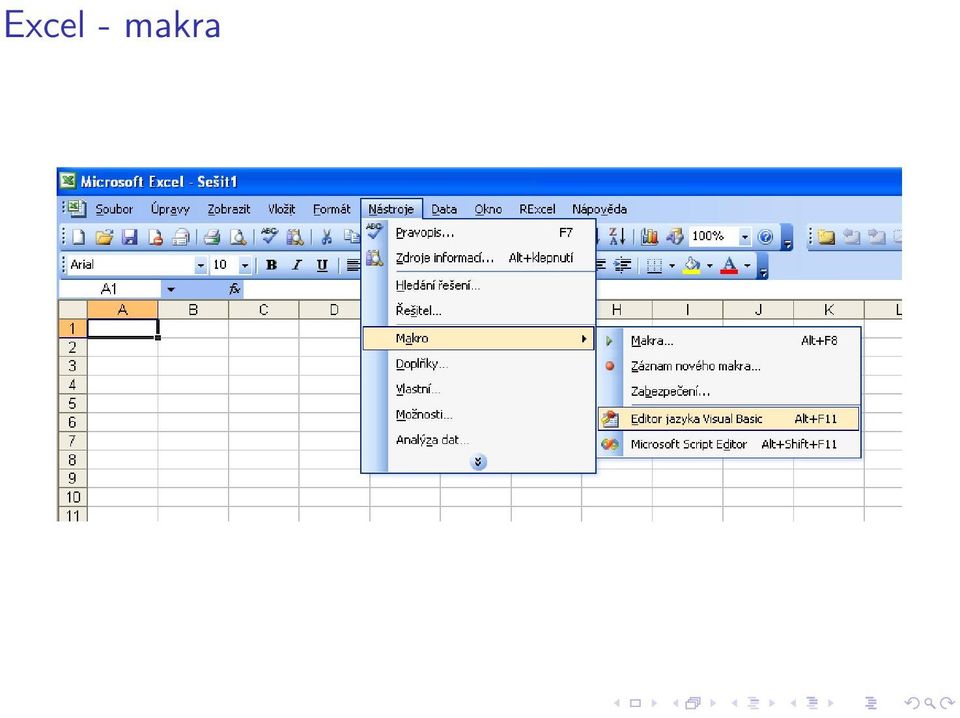This screenshot has width=960, height=718.
Task: Open the Soubor menu
Action: [x=114, y=209]
